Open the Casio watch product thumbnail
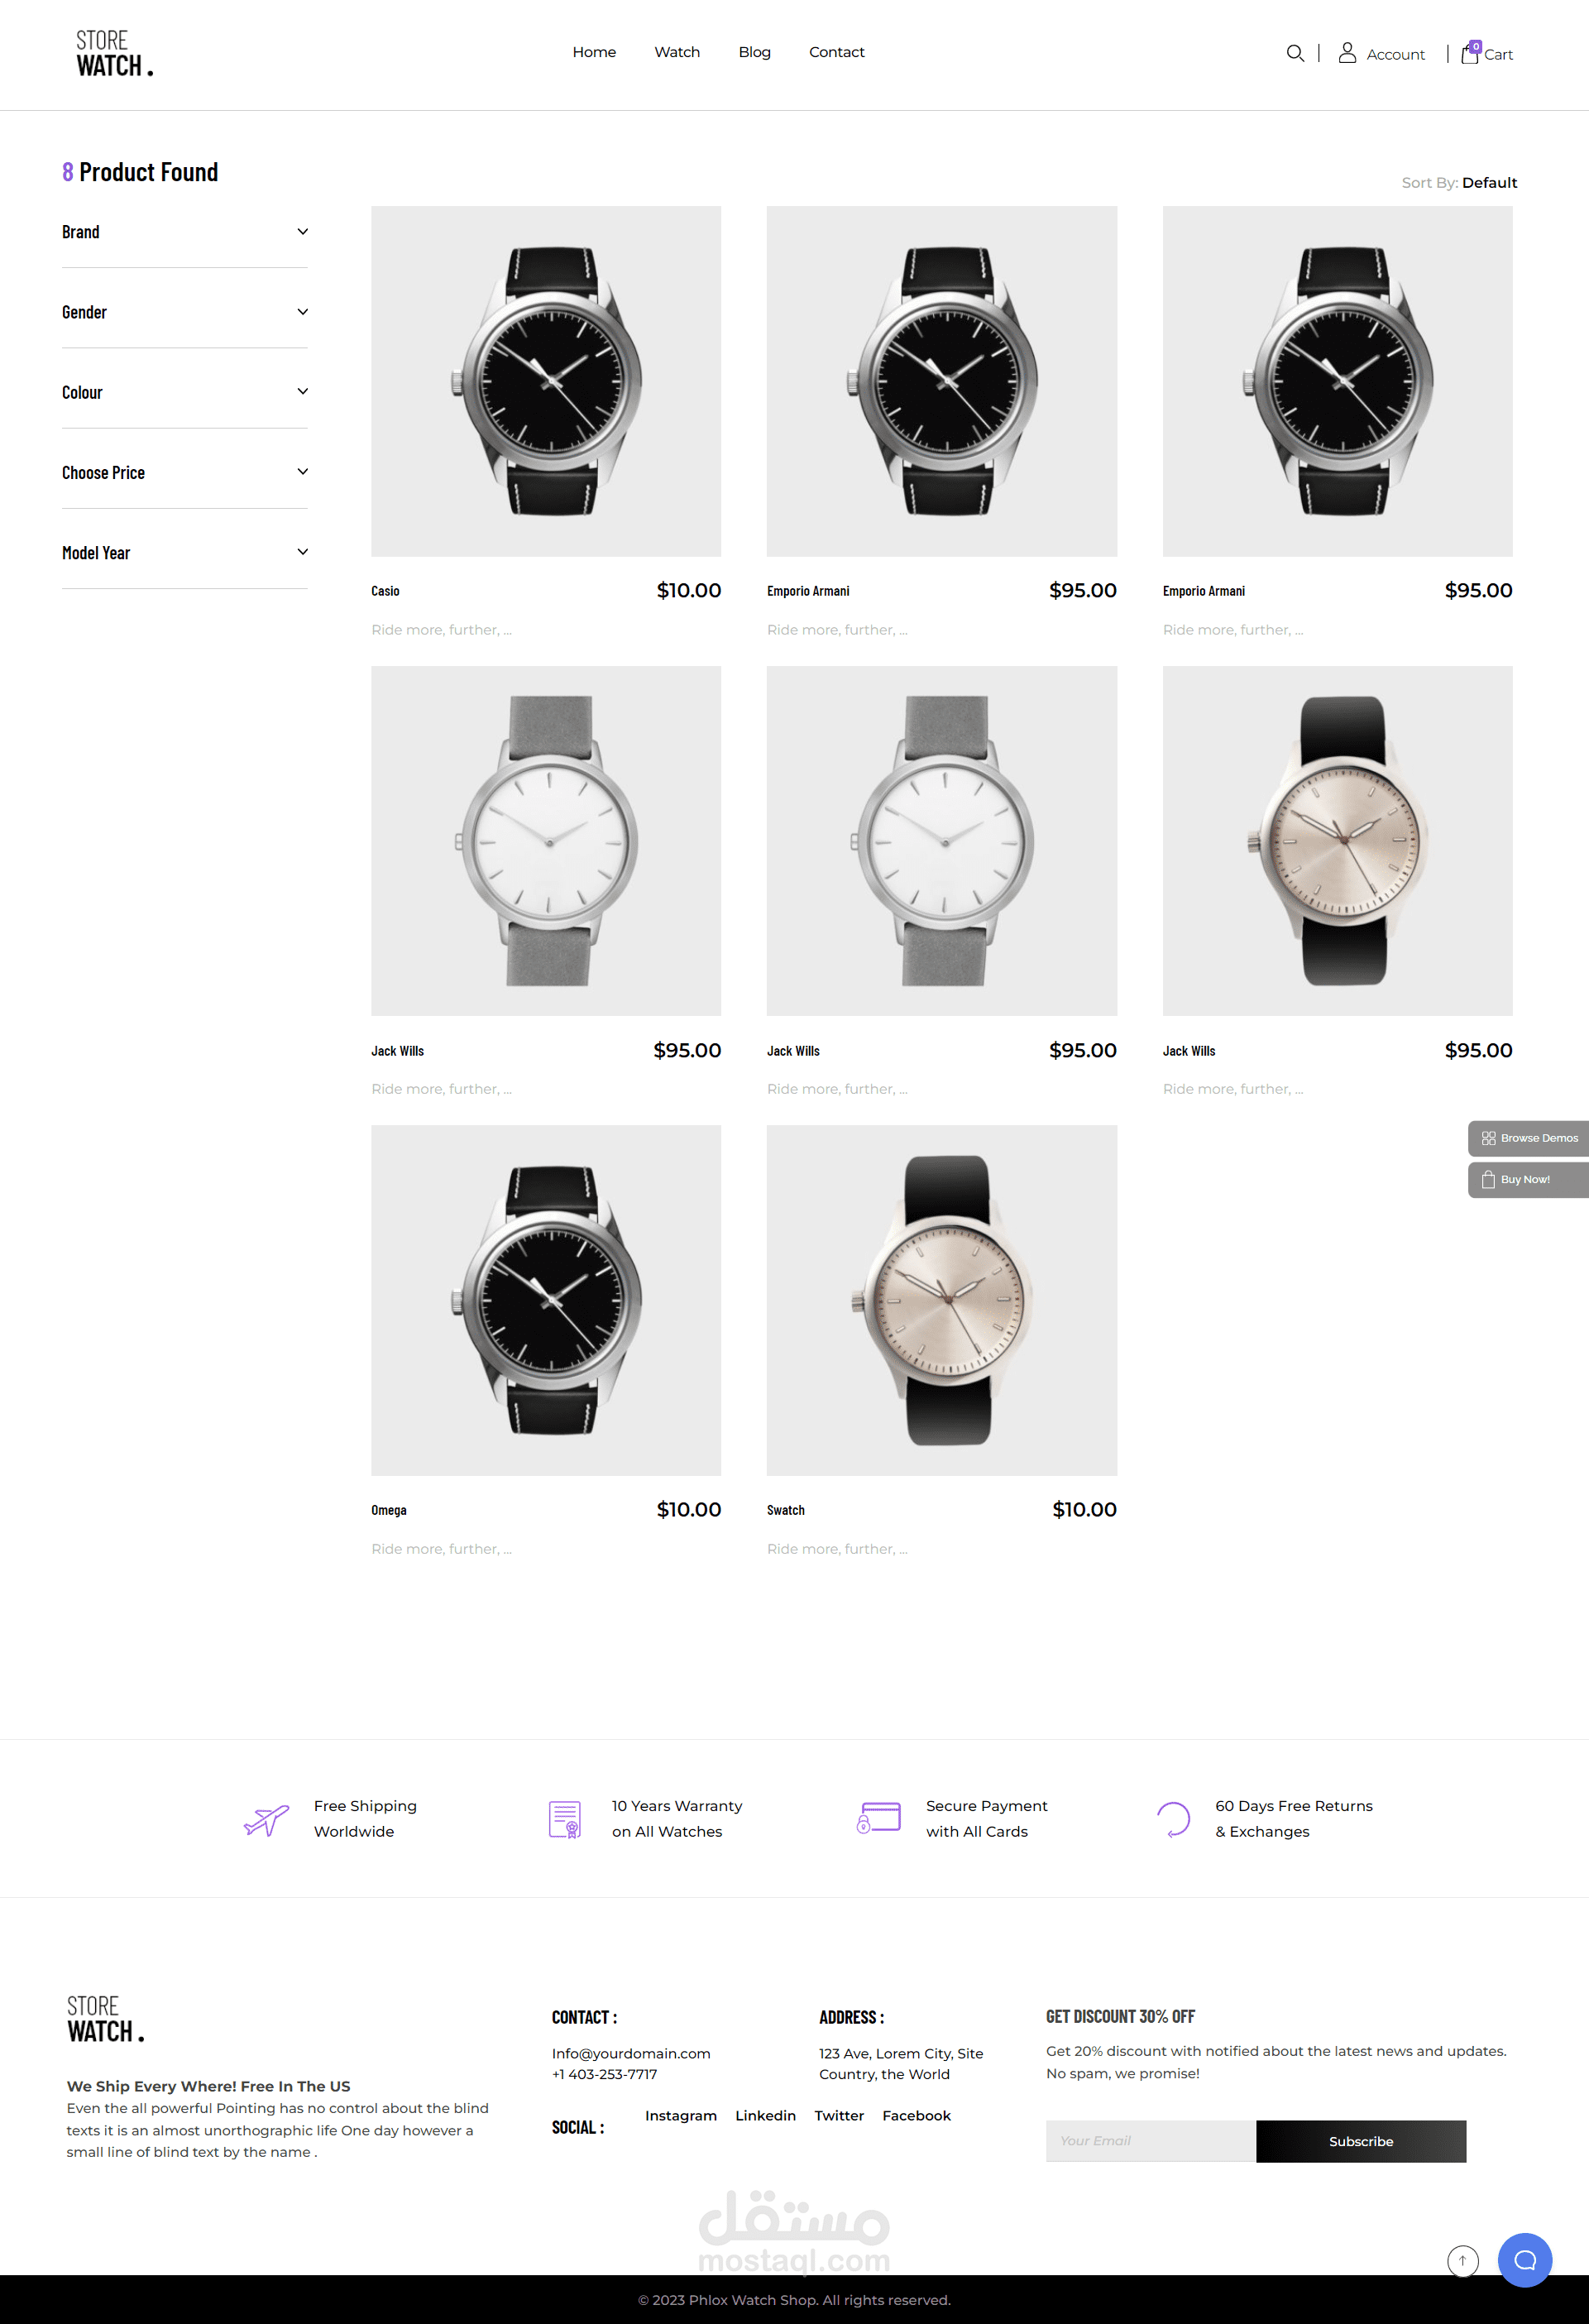The image size is (1589, 2324). (x=546, y=381)
